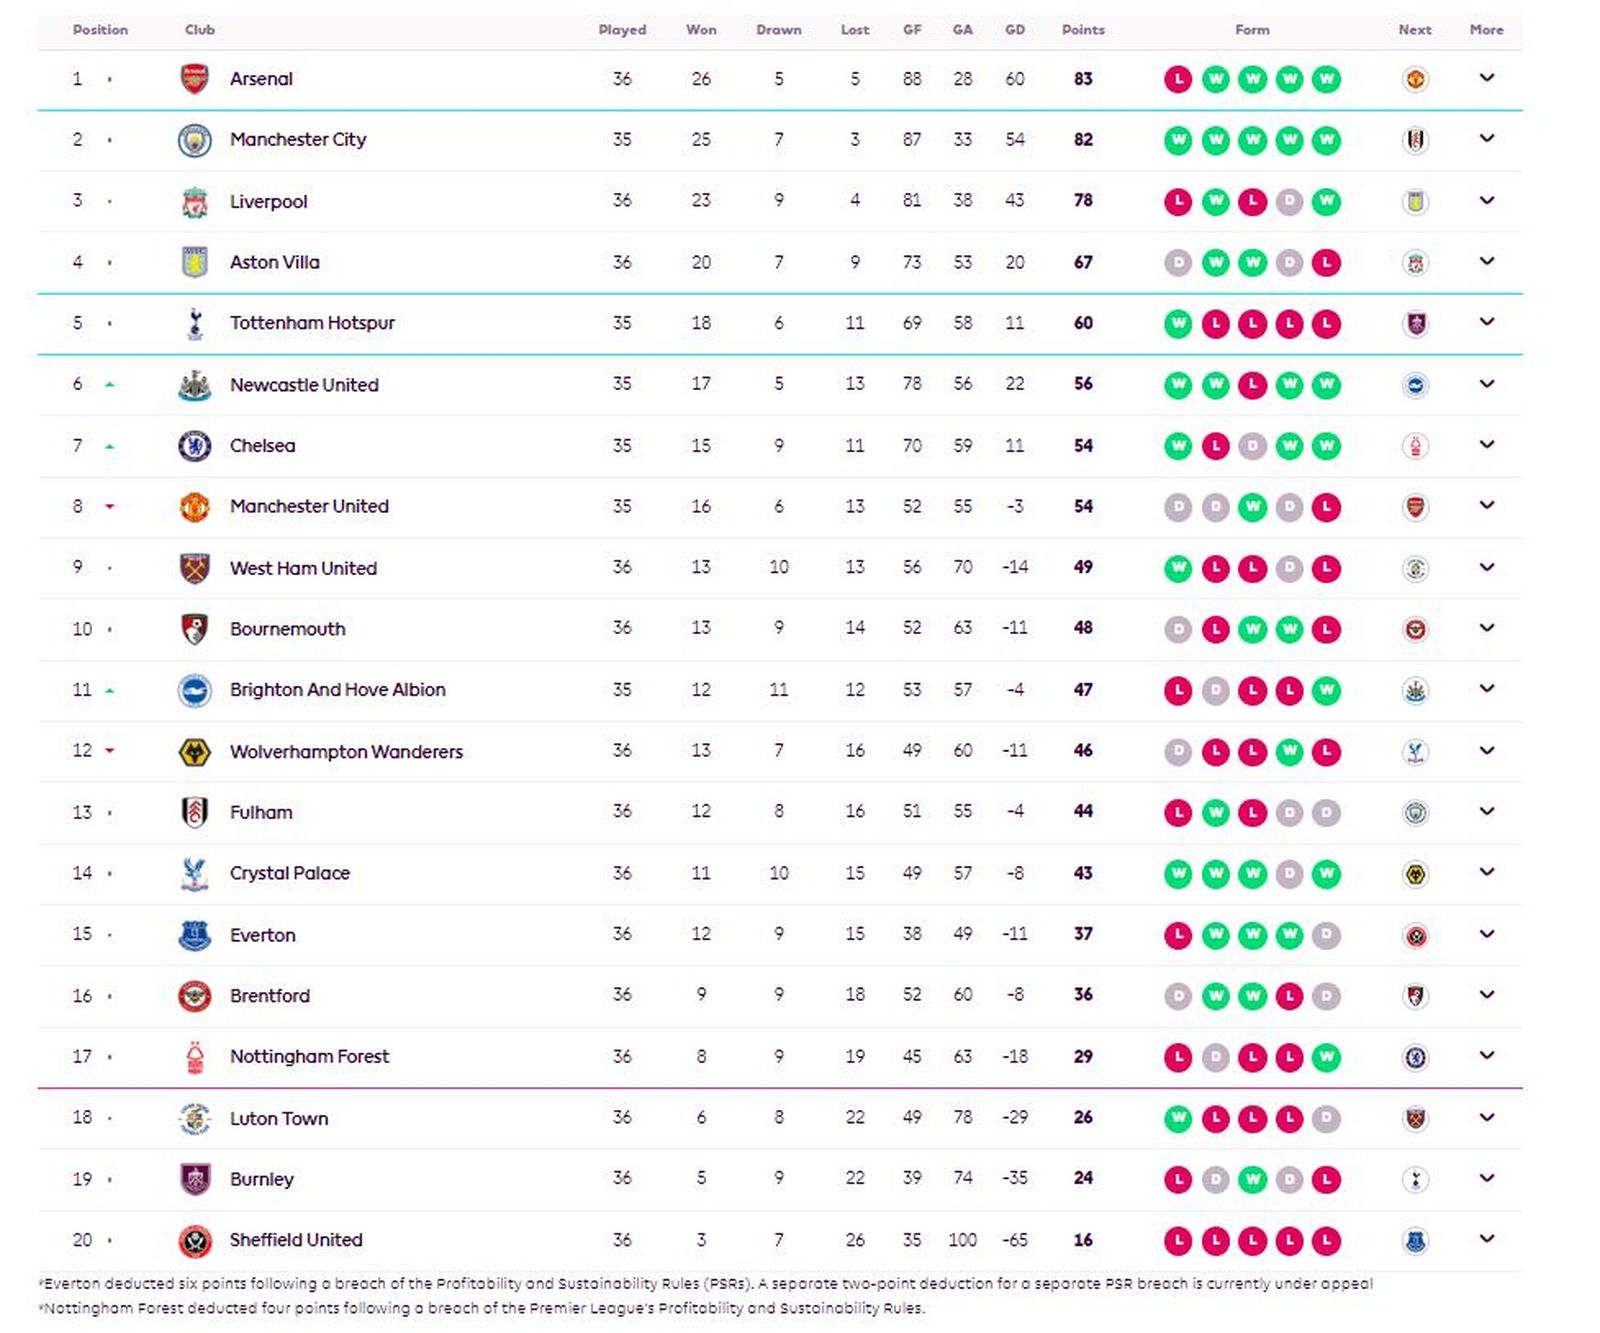
Task: Click the Form column header
Action: pos(1252,30)
